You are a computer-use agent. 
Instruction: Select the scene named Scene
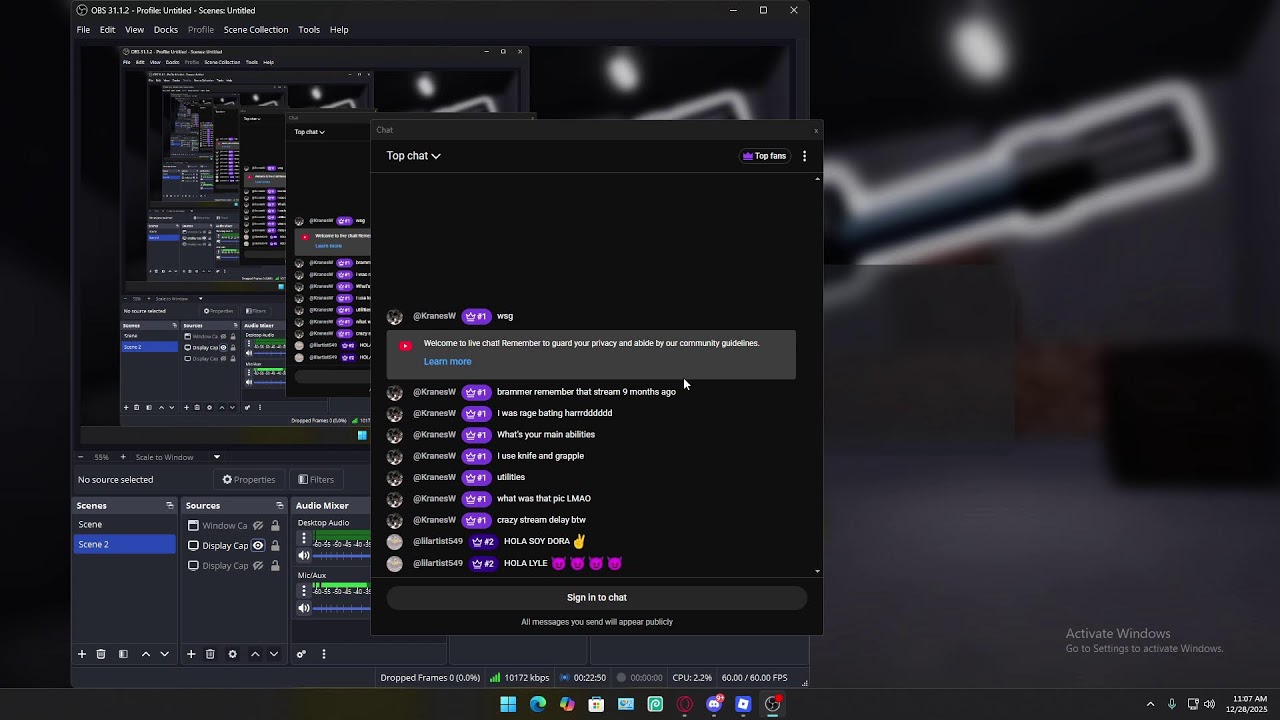tap(125, 524)
